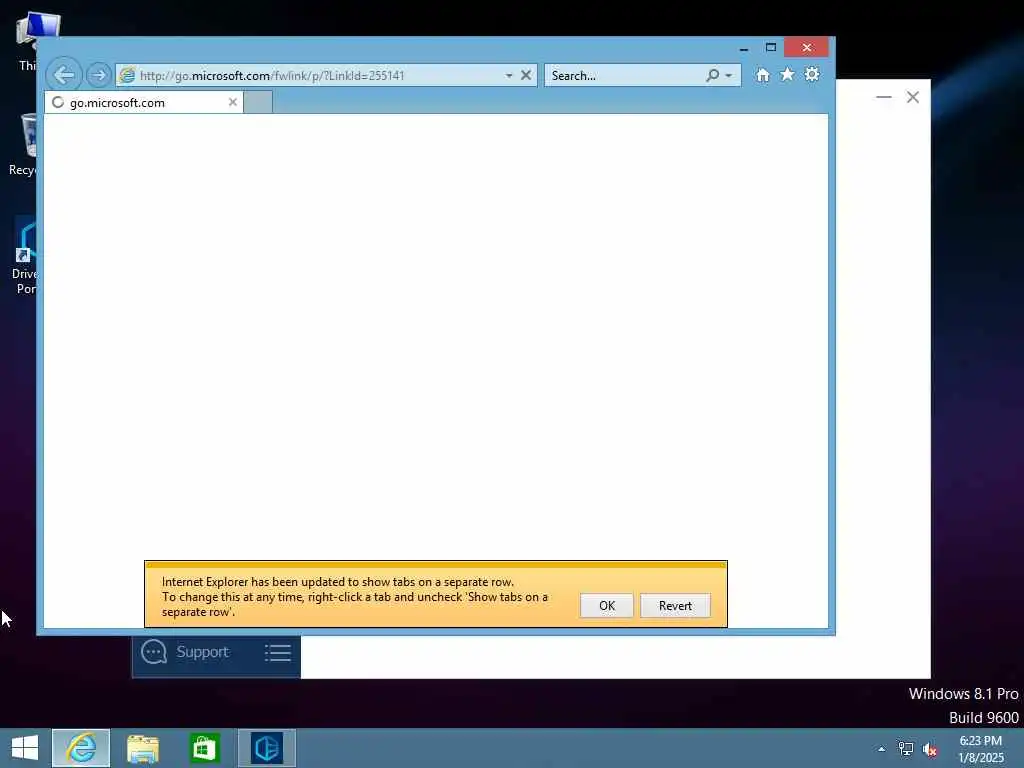Click the site icon in the address bar
The height and width of the screenshot is (768, 1024).
click(127, 75)
